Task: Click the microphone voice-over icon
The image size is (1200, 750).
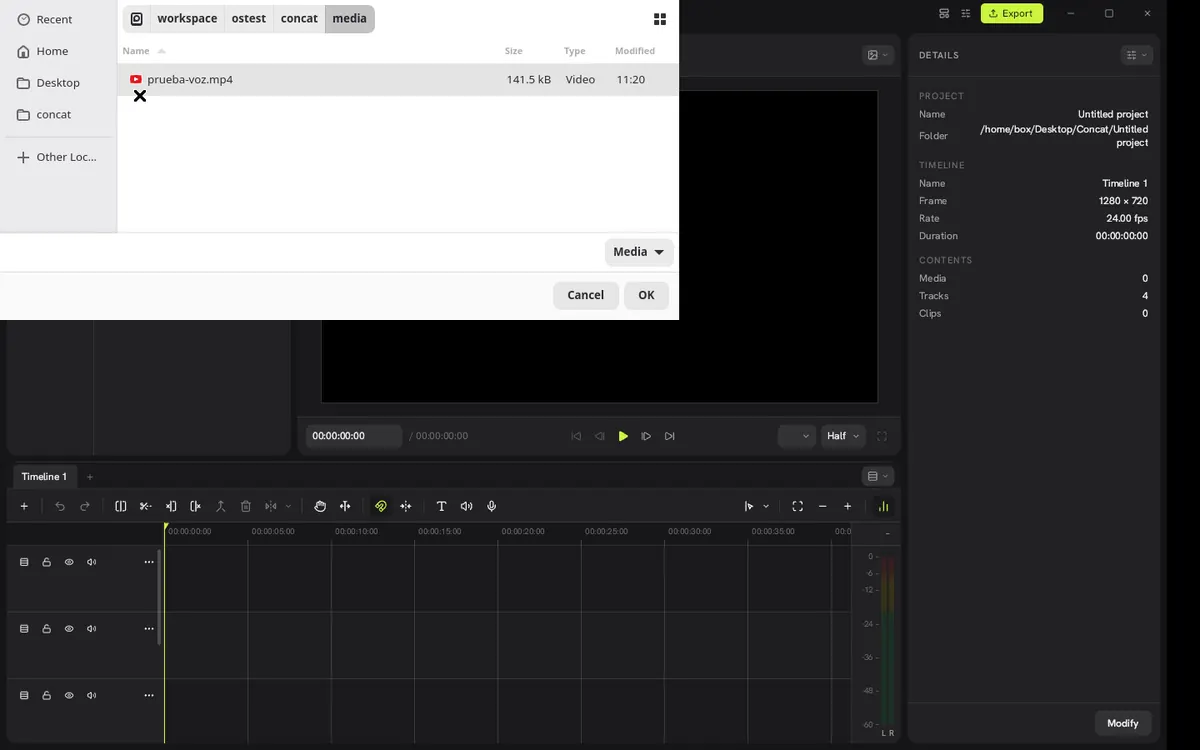Action: tap(492, 506)
